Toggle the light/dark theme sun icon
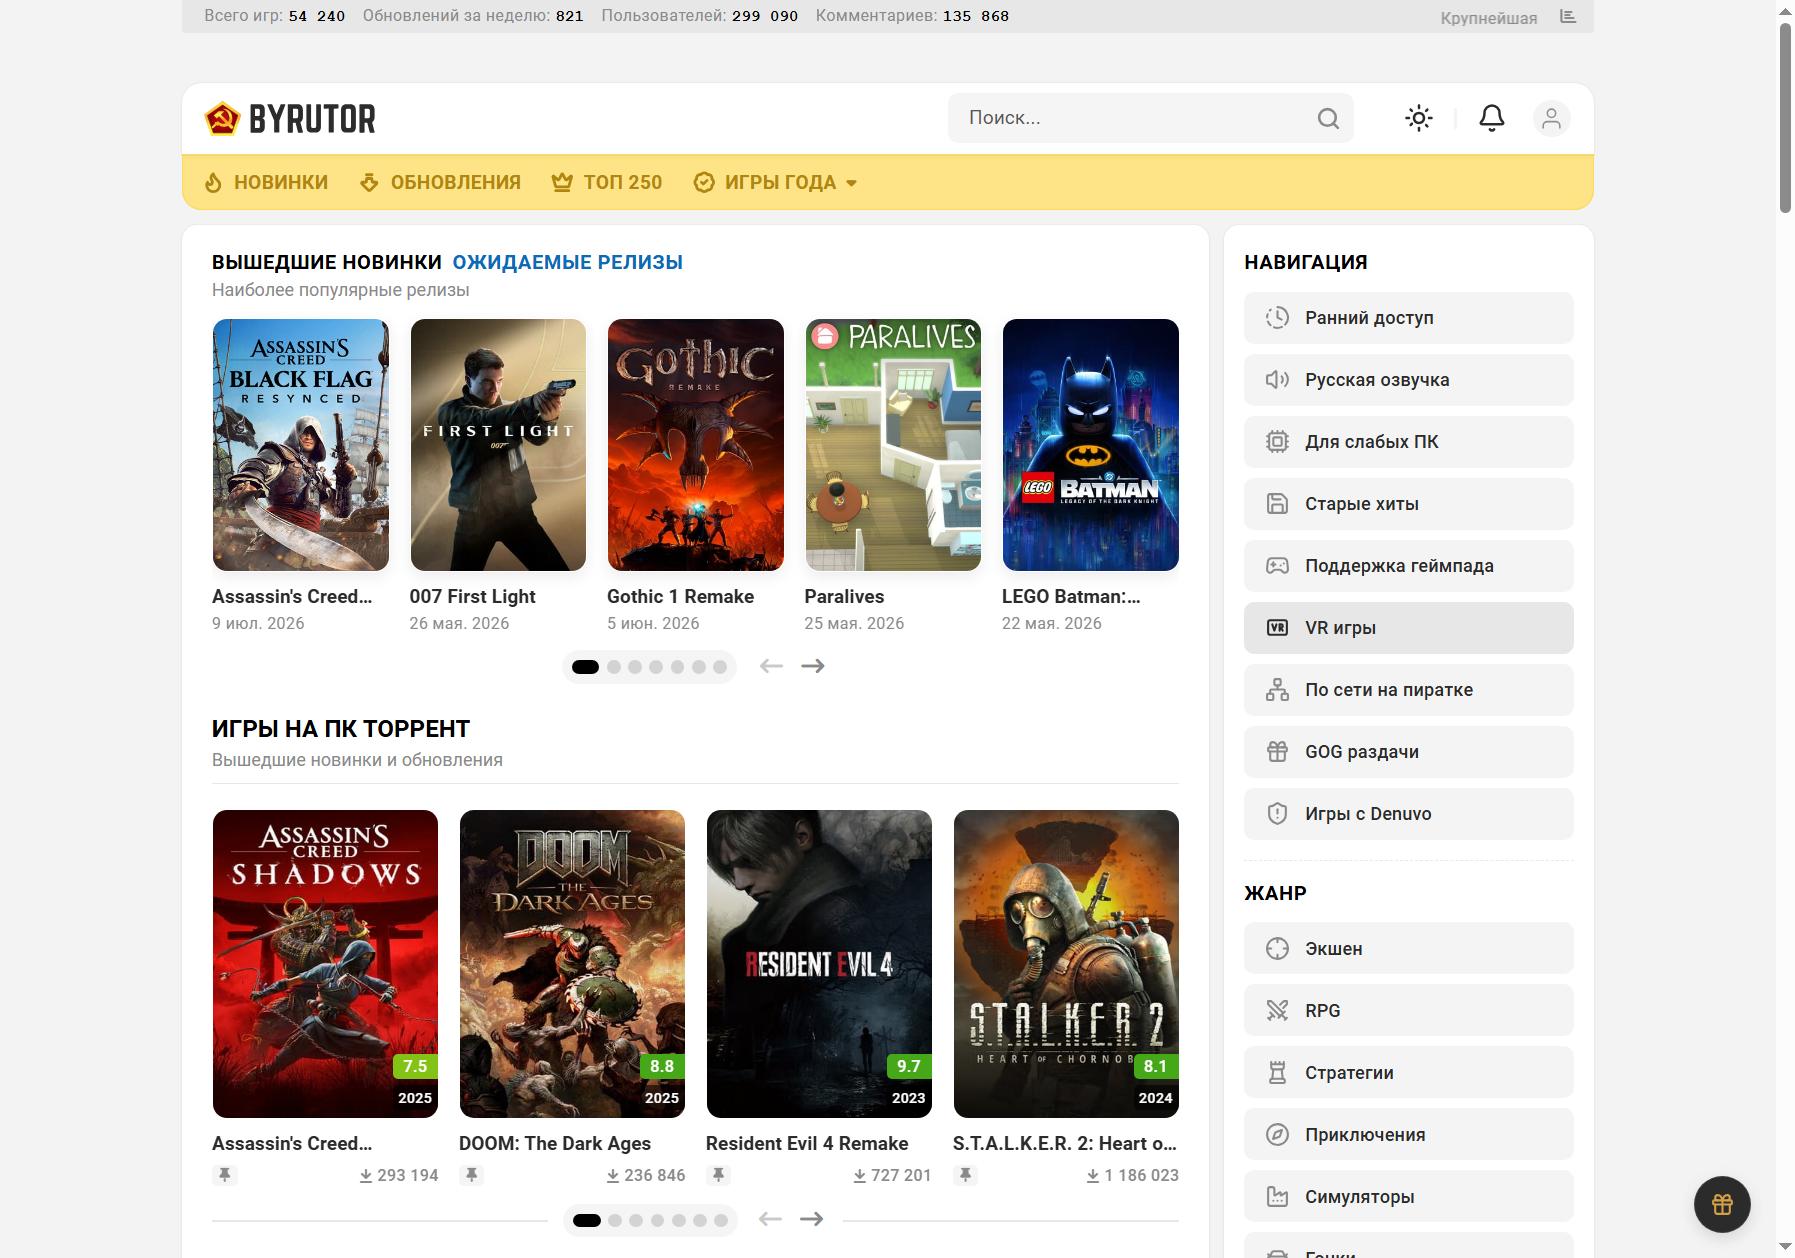This screenshot has height=1258, width=1795. click(x=1418, y=118)
